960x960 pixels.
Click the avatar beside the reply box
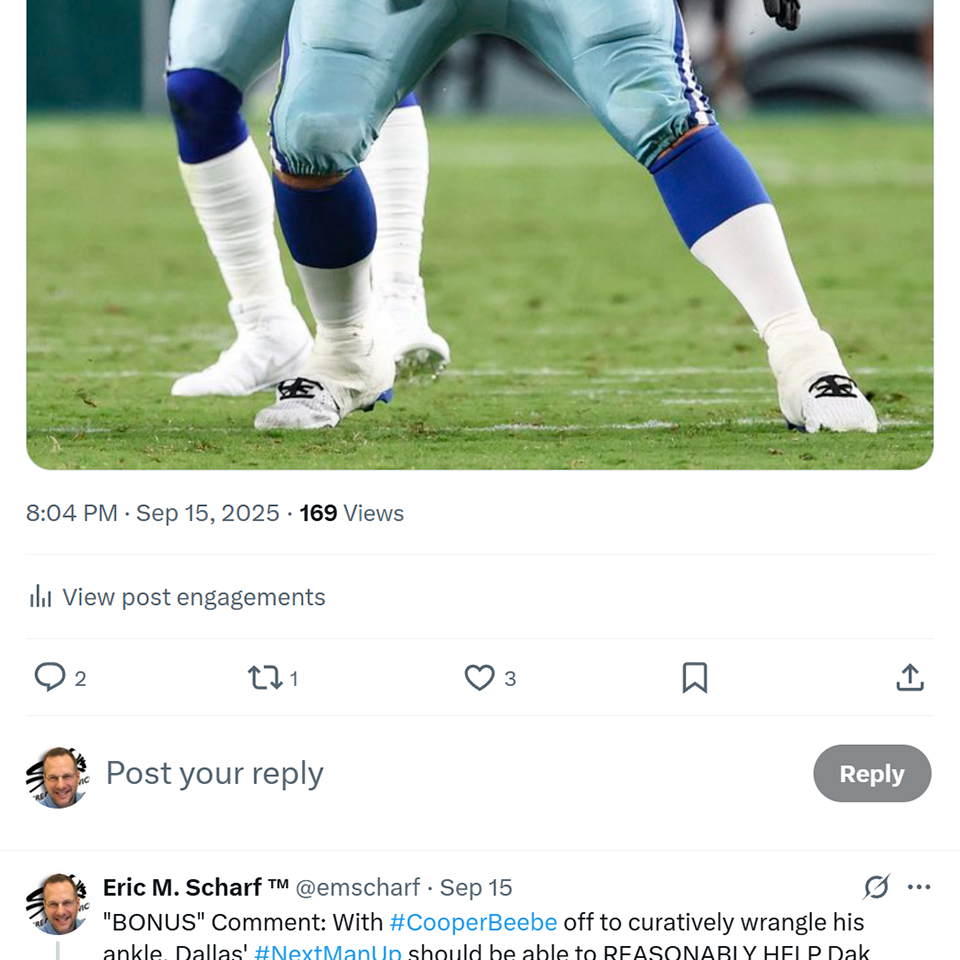(x=58, y=777)
